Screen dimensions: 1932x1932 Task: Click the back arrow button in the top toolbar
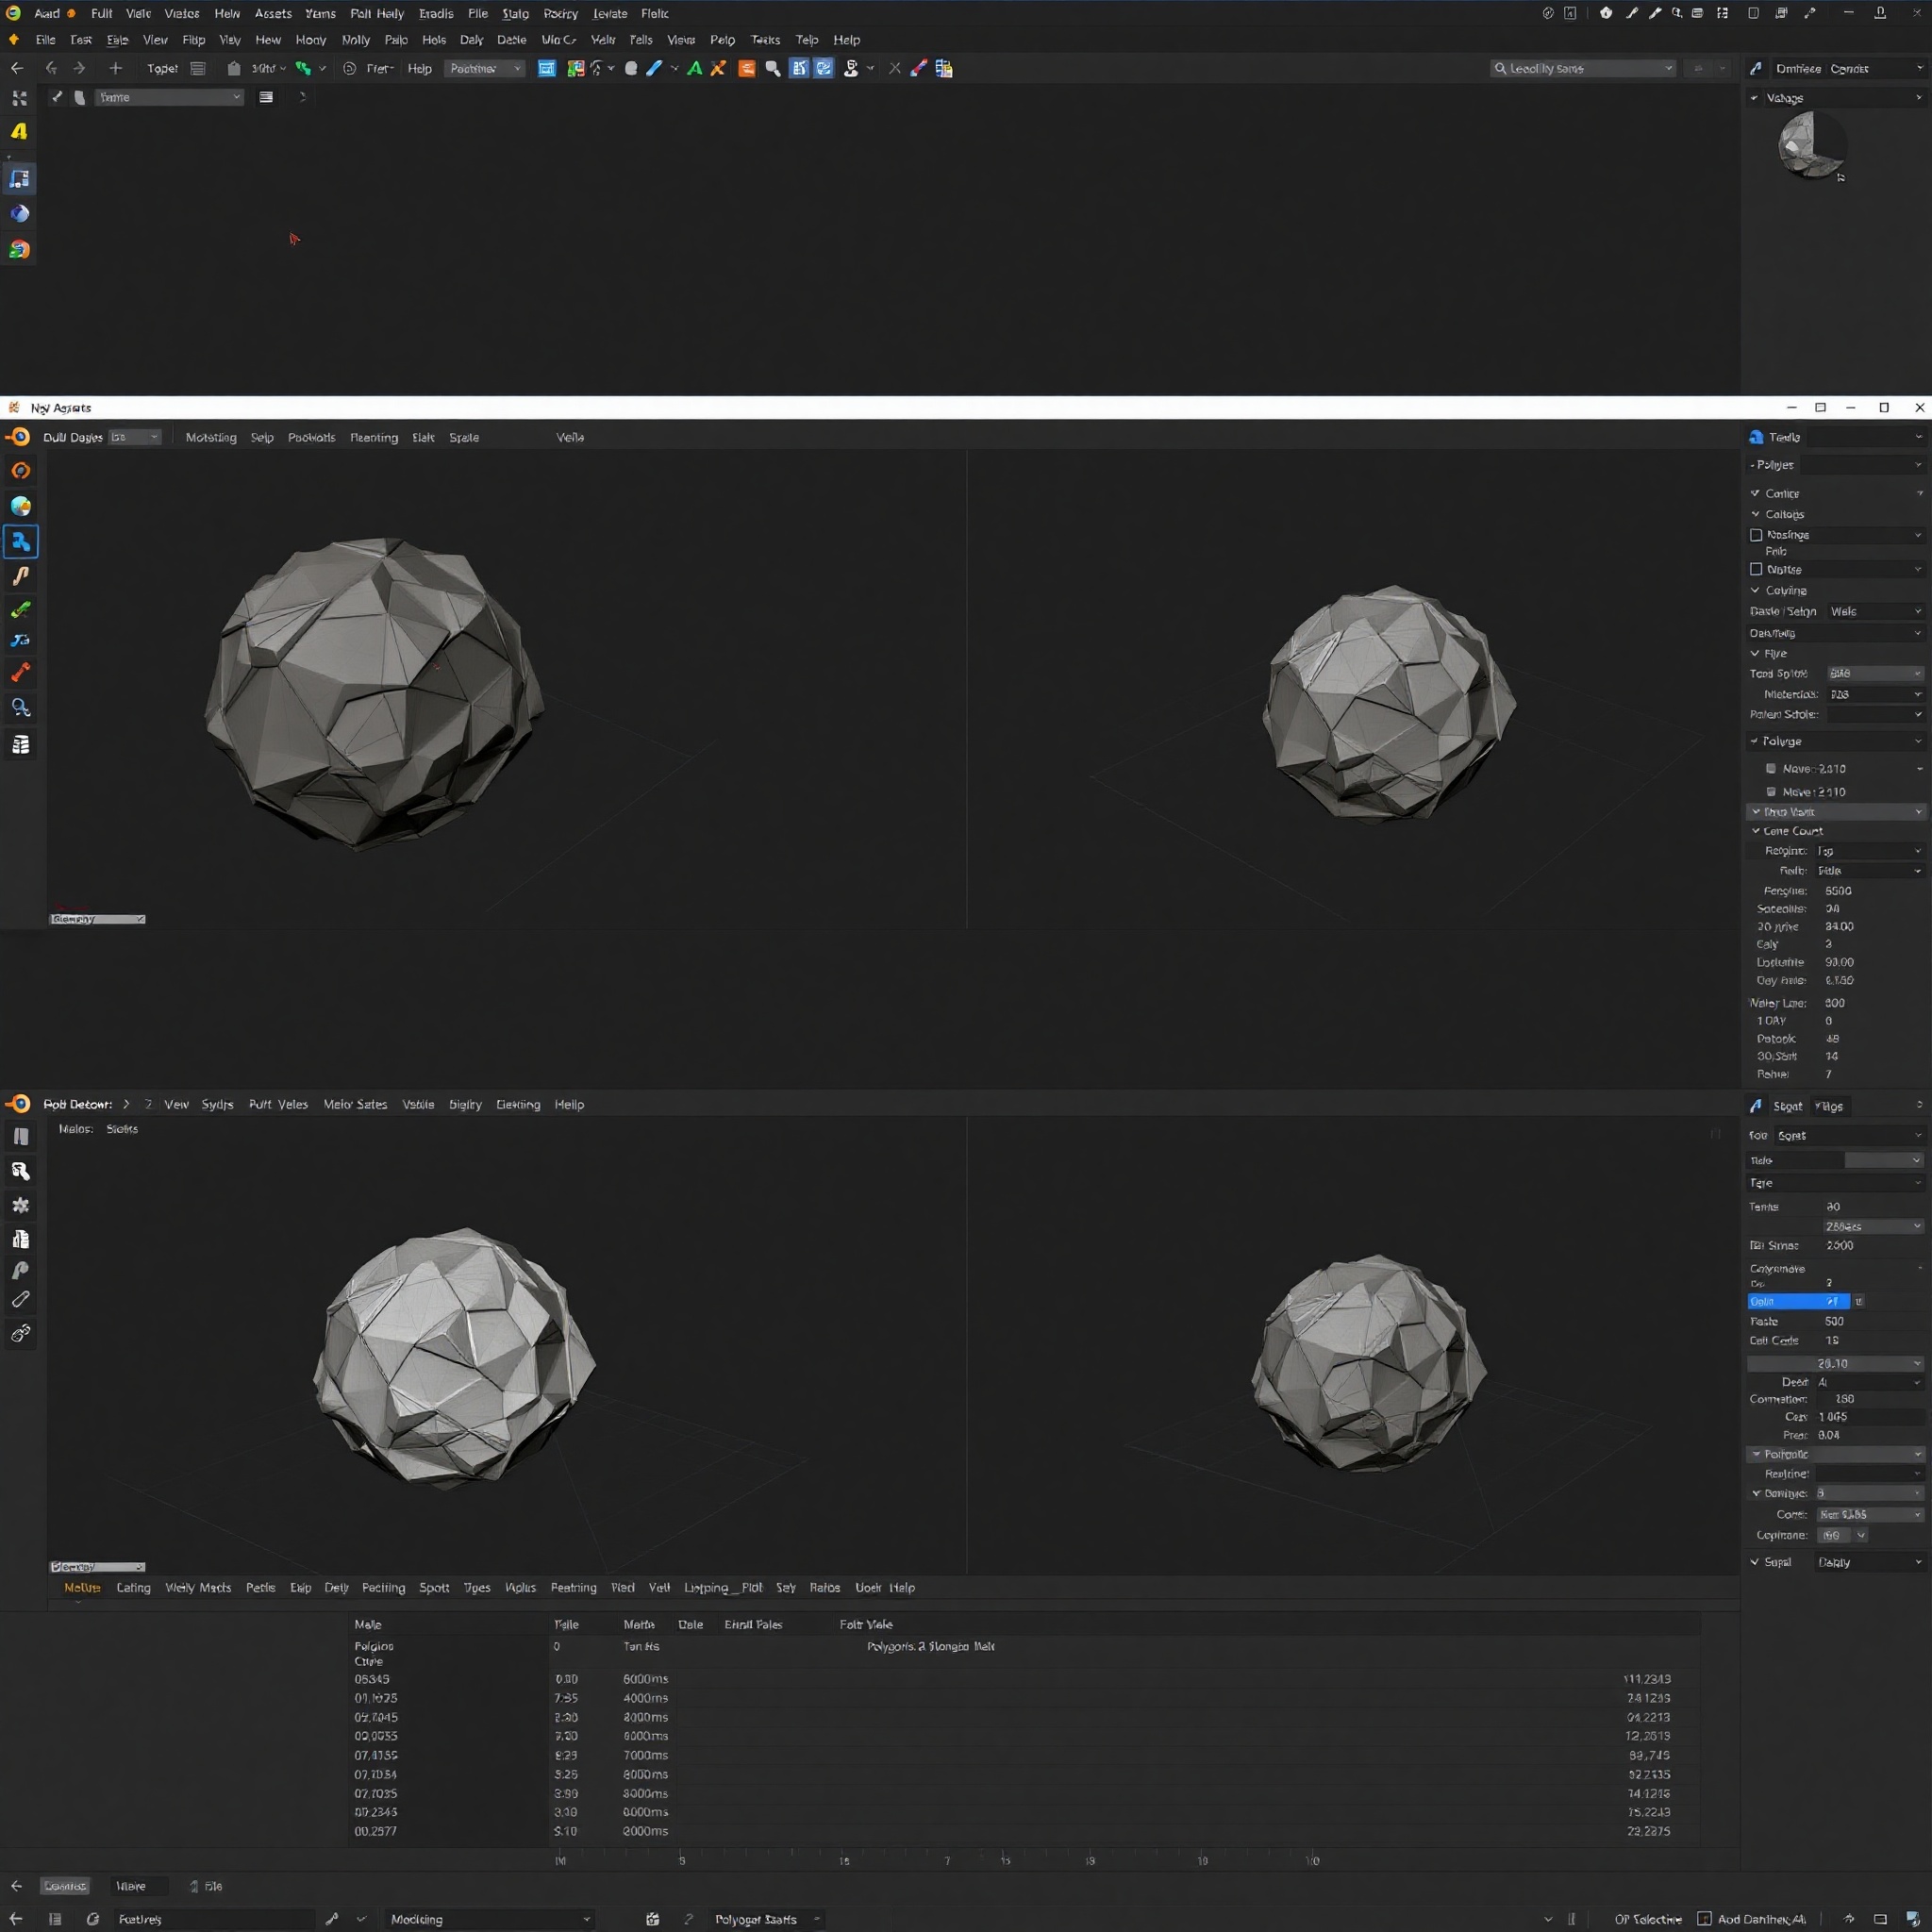(17, 68)
